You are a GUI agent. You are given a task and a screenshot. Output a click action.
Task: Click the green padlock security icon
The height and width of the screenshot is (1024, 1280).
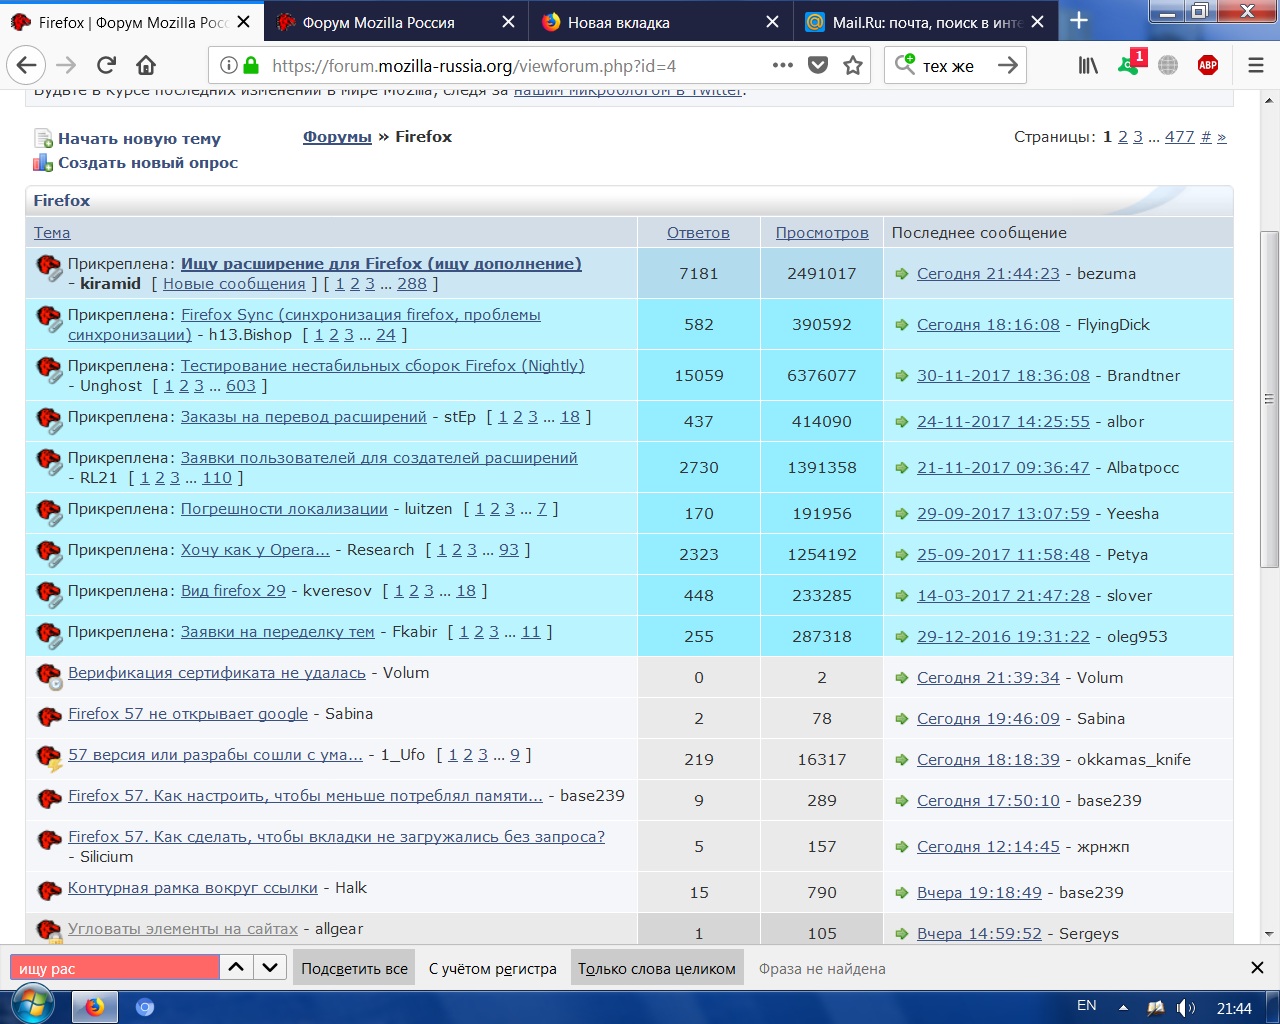(x=251, y=65)
